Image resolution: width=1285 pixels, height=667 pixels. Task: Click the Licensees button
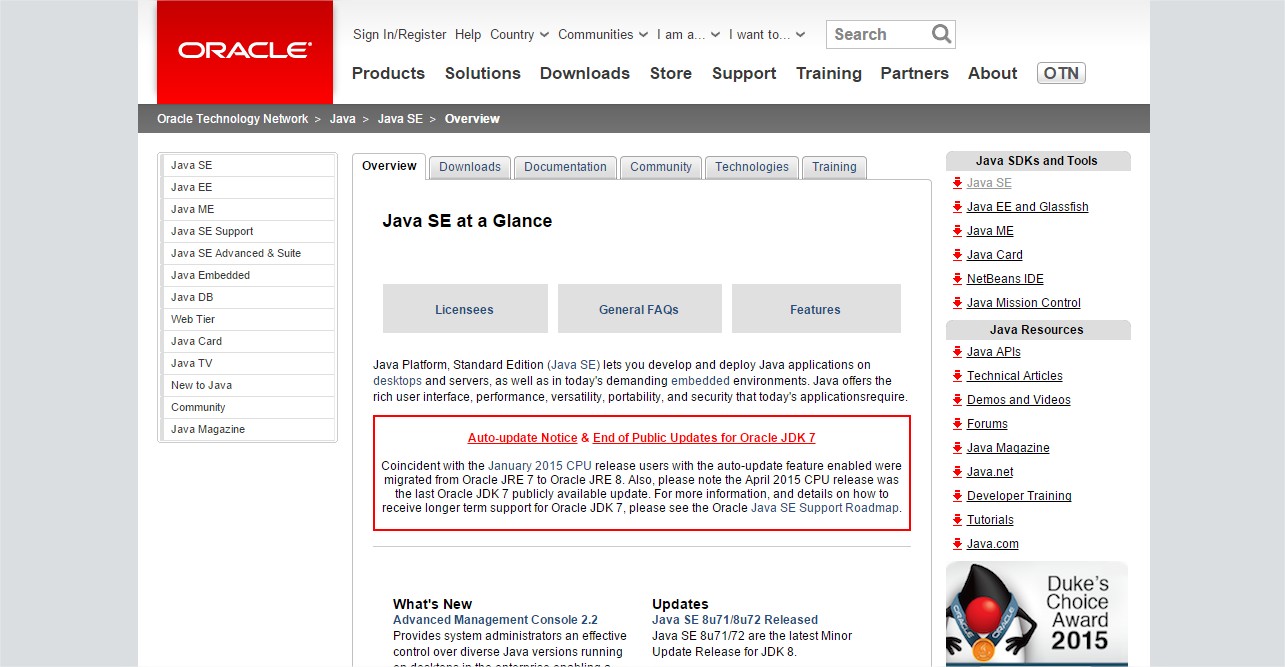pos(465,309)
